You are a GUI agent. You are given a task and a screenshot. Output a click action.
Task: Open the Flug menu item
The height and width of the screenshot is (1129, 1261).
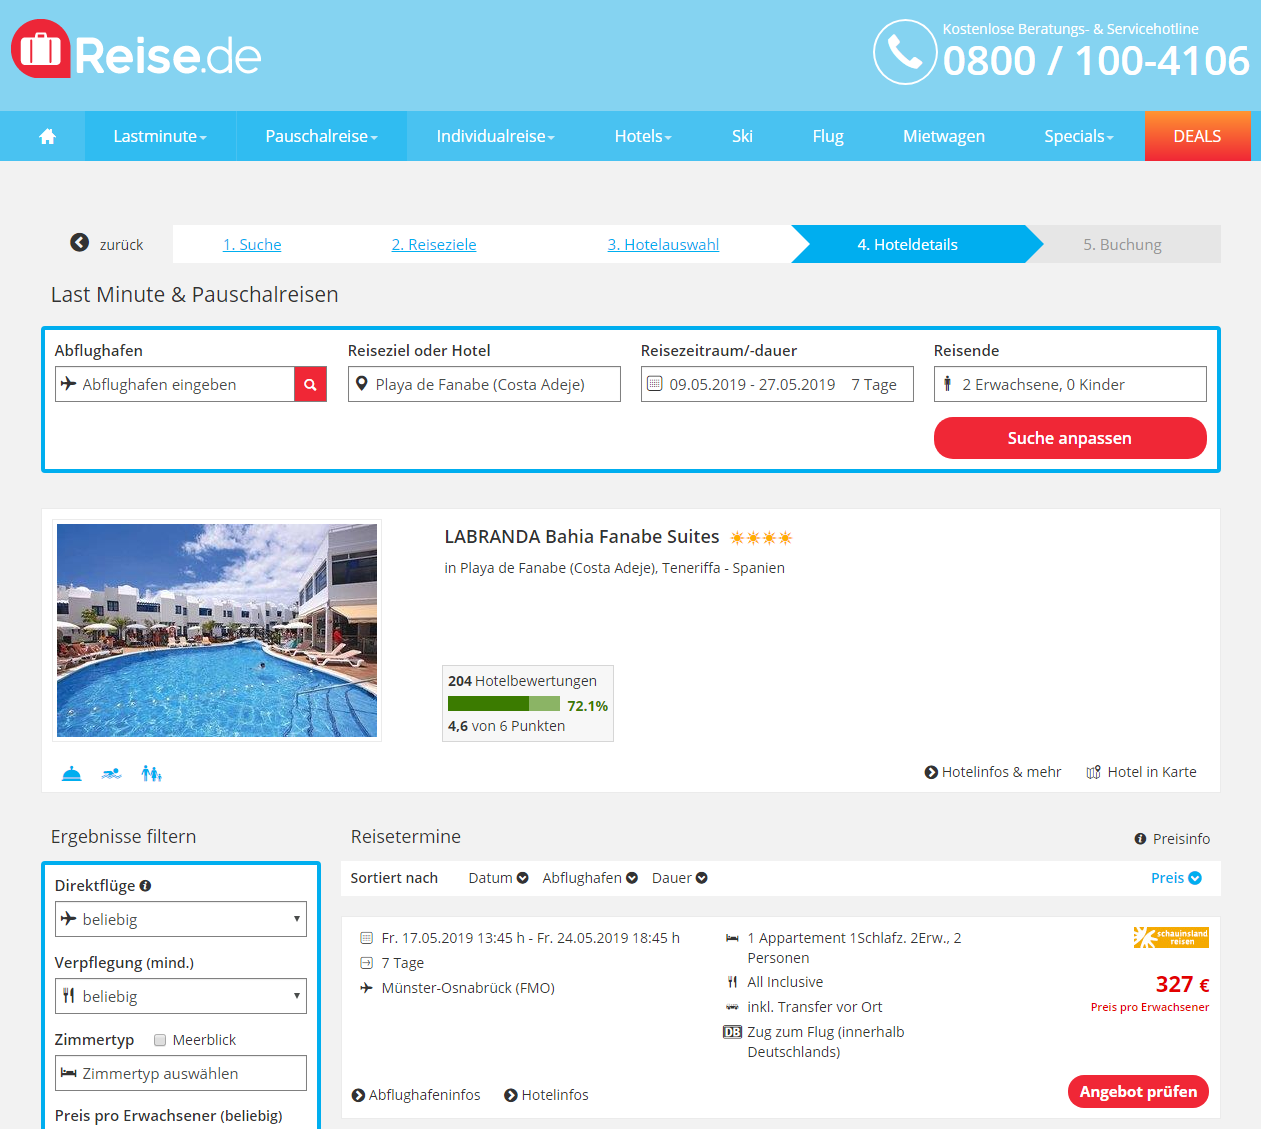click(x=828, y=136)
